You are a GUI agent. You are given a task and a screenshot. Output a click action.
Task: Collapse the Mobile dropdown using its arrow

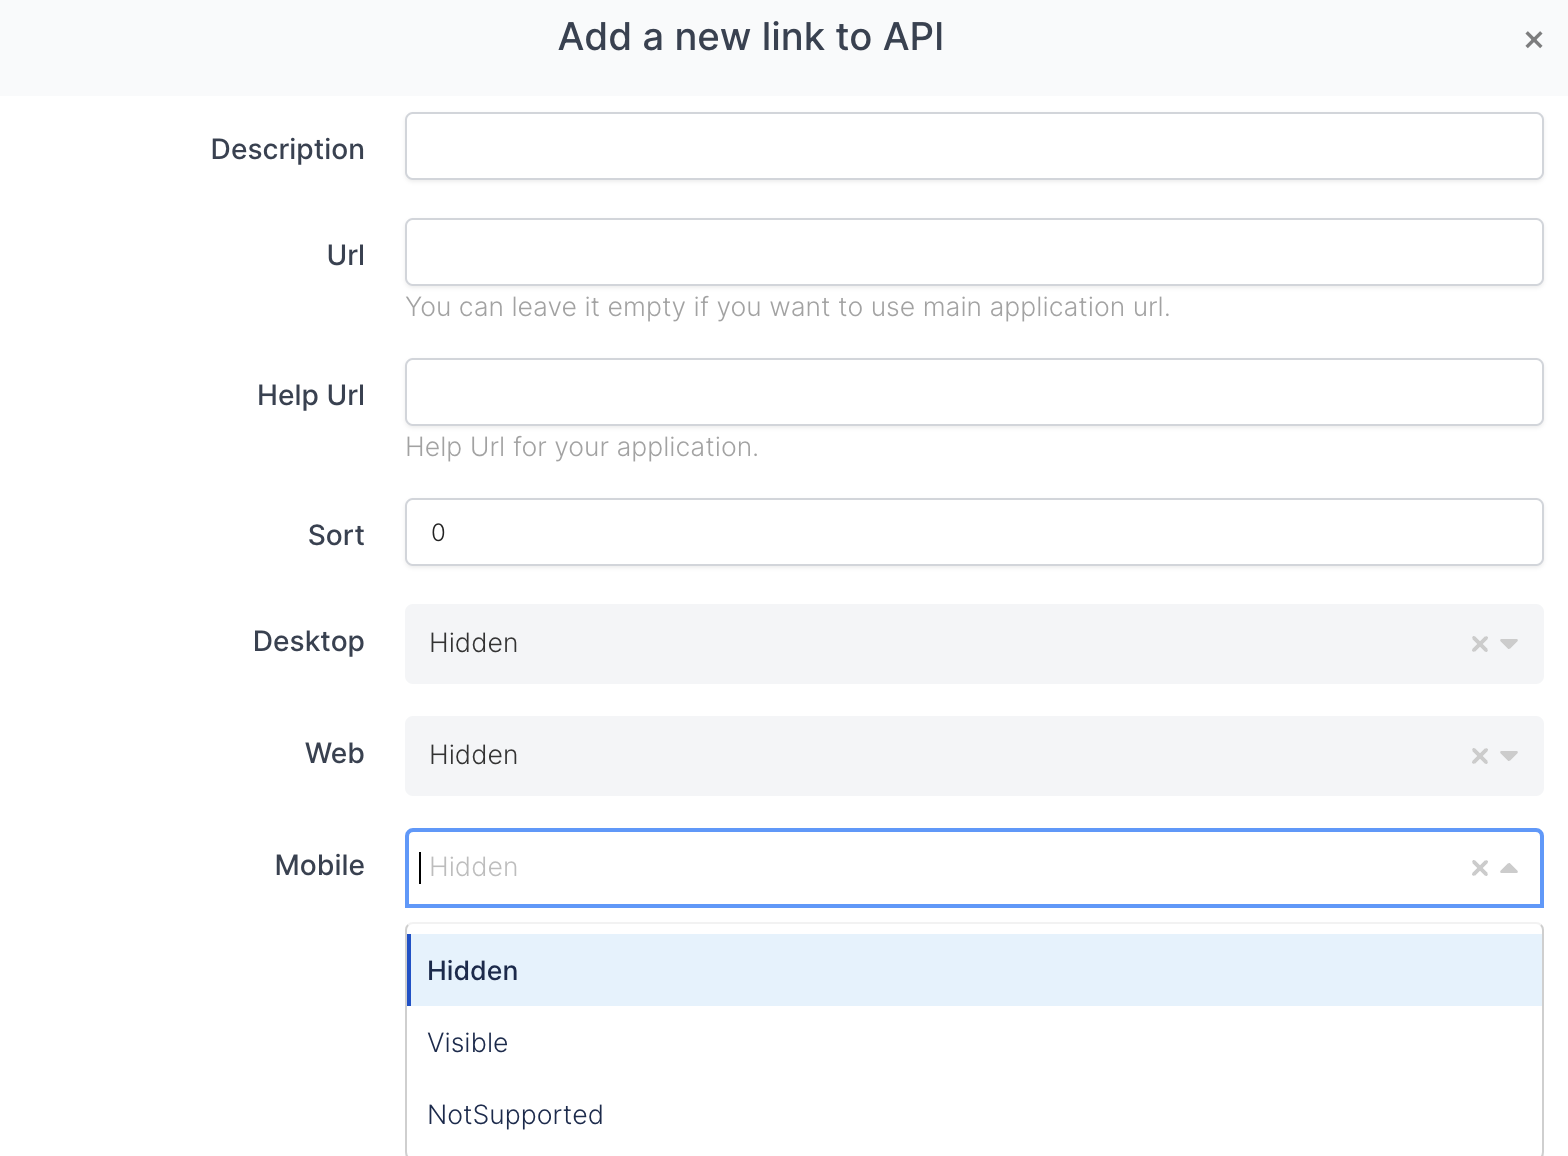[x=1510, y=868]
